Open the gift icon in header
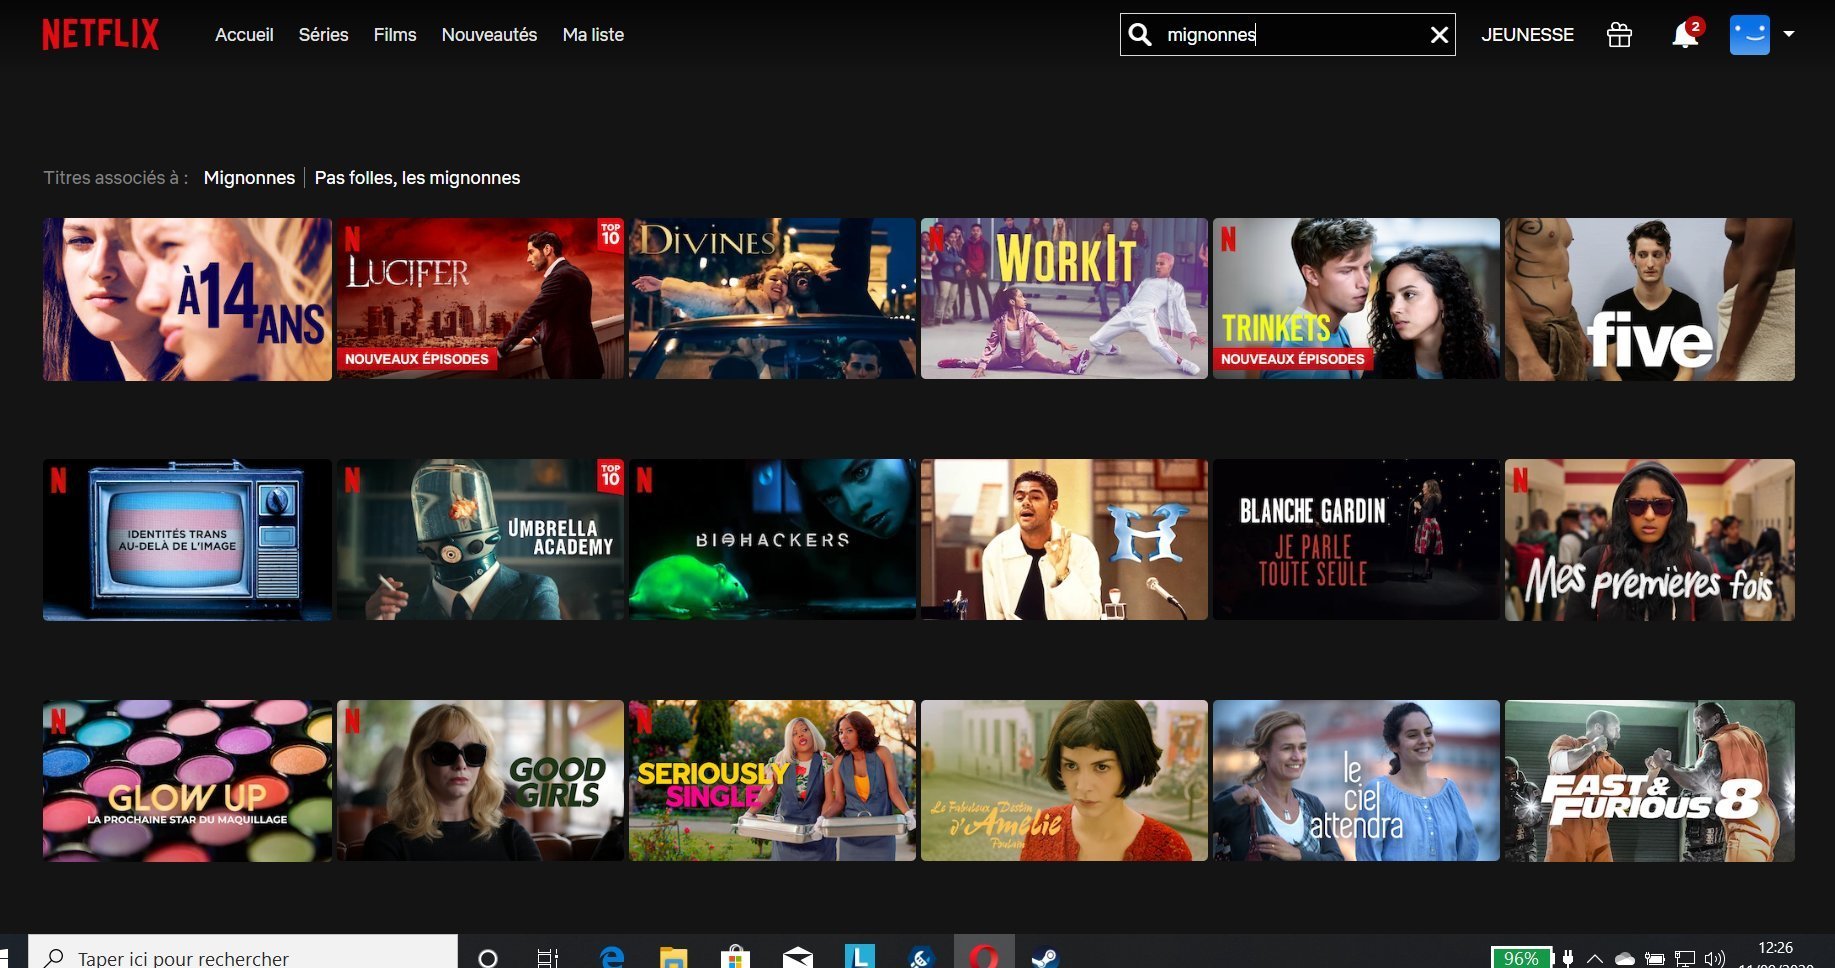 (x=1619, y=35)
